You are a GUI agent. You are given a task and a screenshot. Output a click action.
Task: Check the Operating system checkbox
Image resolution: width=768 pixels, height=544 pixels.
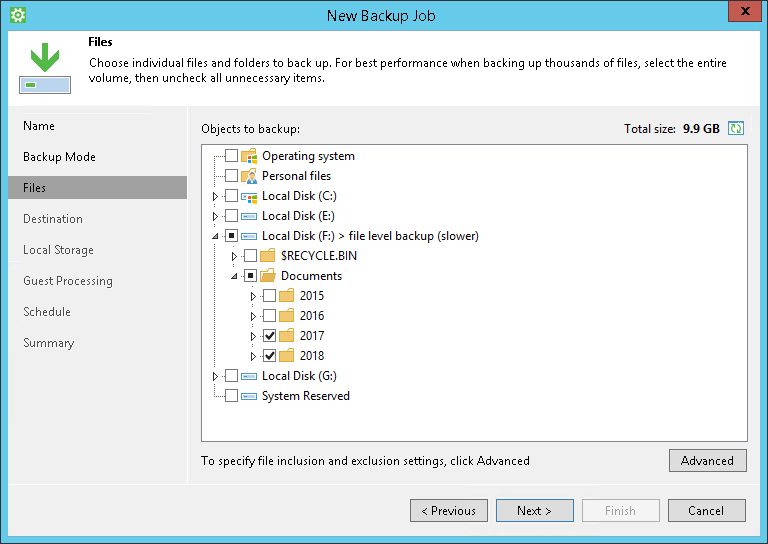pyautogui.click(x=231, y=156)
